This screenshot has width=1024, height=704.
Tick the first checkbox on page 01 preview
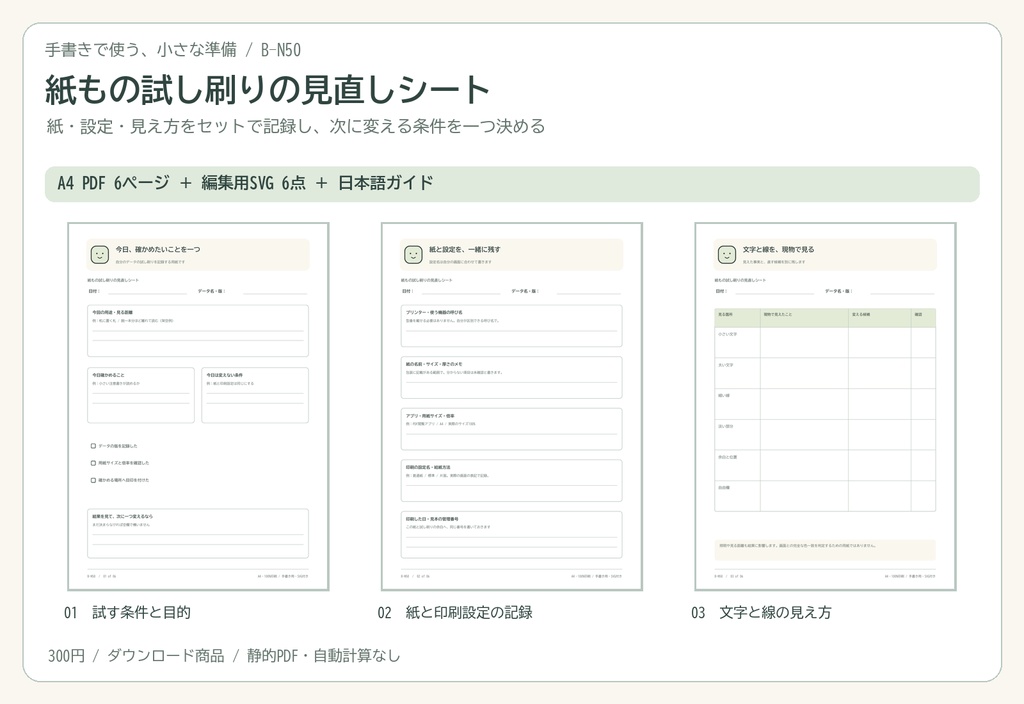pyautogui.click(x=93, y=446)
